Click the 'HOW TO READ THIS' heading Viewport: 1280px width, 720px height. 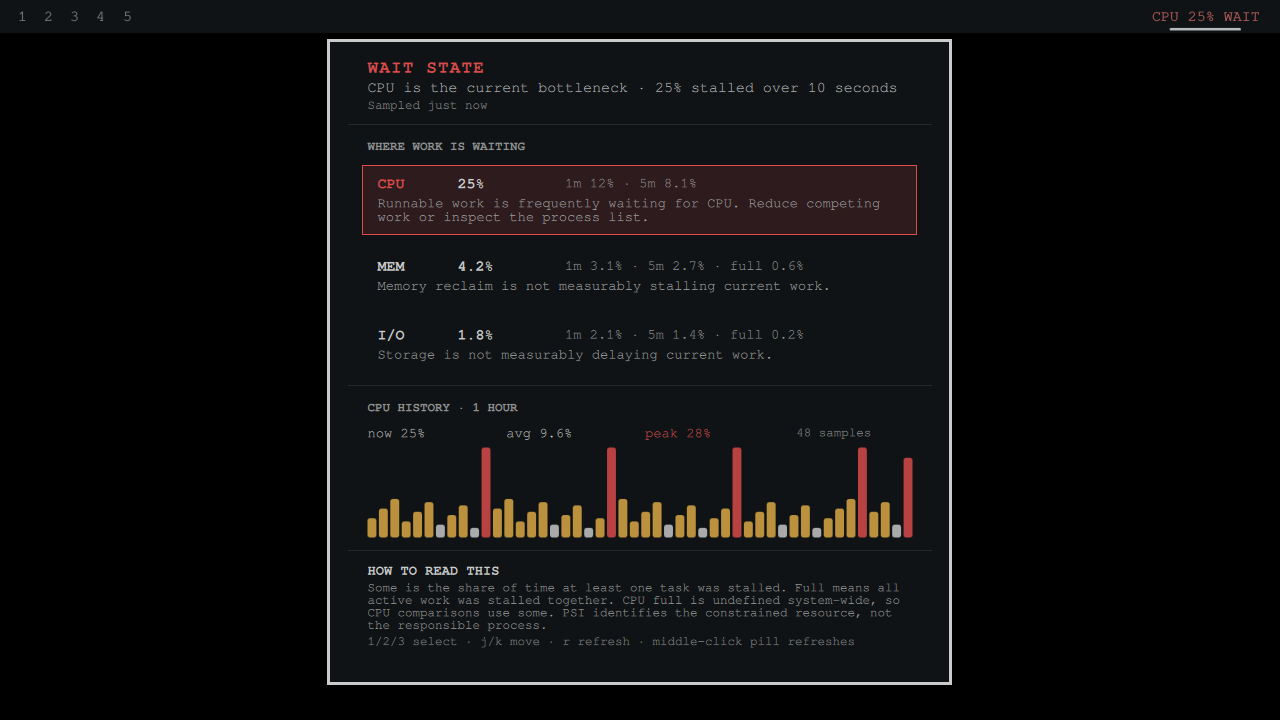(433, 572)
